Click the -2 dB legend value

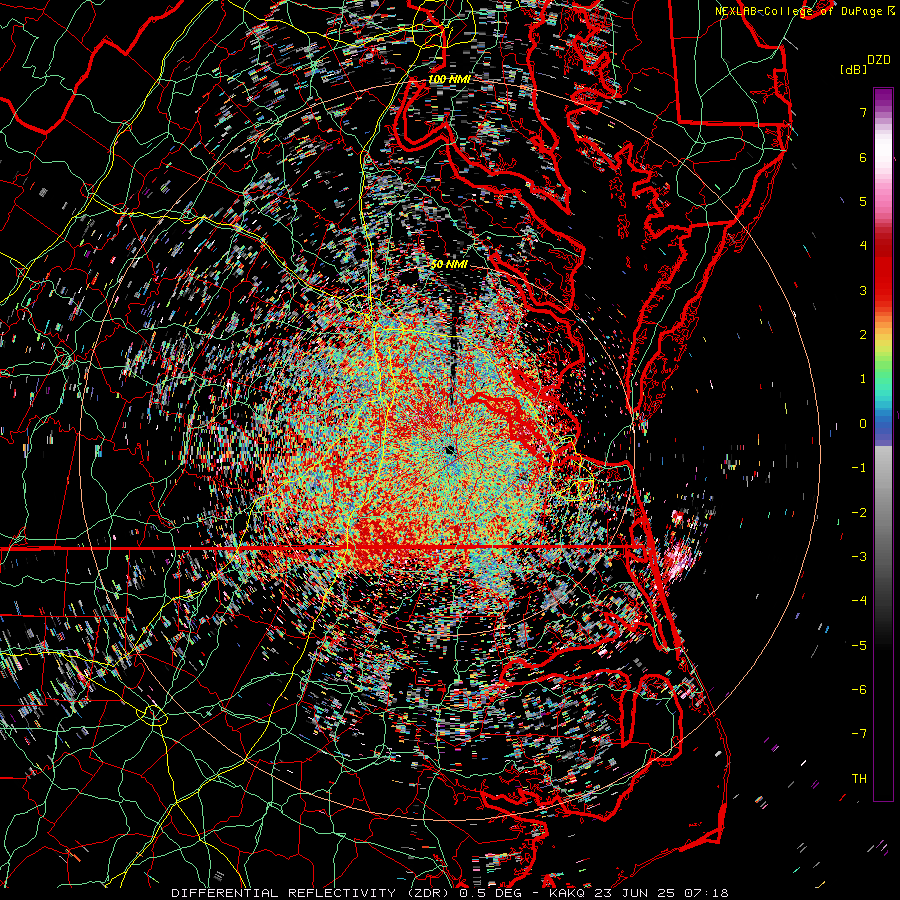coord(859,513)
